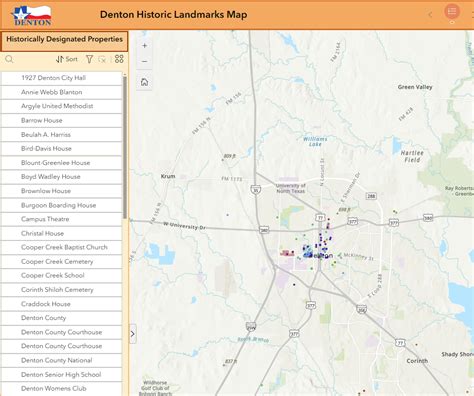Select Craddock House entry
Screen dimensions: 474x396
pos(61,304)
